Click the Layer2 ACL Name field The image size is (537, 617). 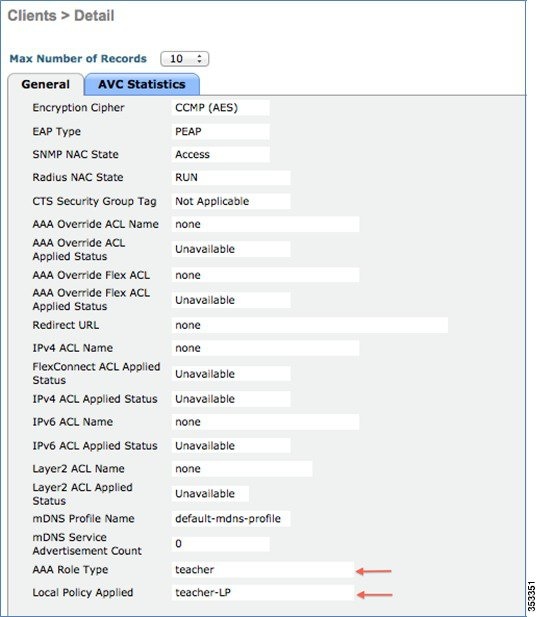tap(242, 469)
